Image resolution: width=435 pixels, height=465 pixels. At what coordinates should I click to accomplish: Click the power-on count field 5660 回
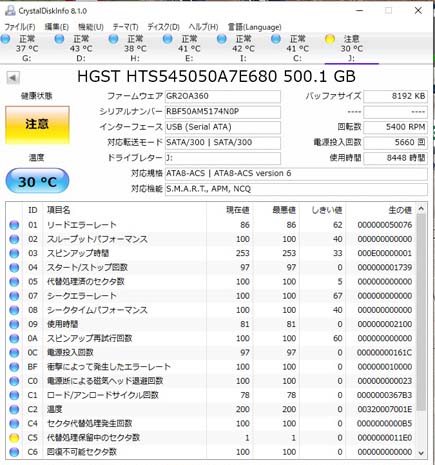[395, 143]
